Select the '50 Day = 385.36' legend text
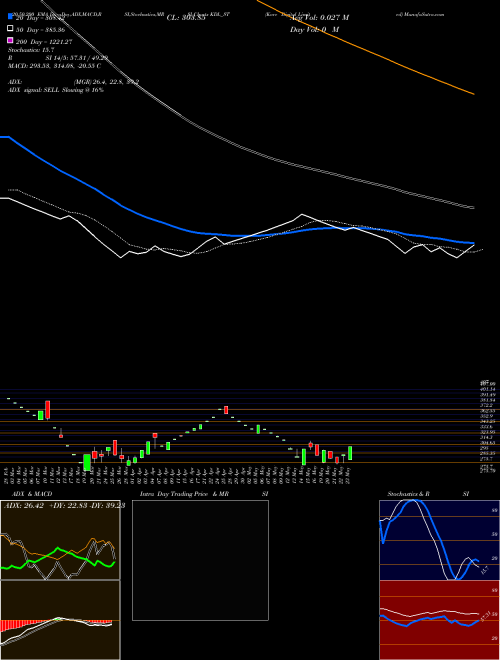 click(41, 30)
